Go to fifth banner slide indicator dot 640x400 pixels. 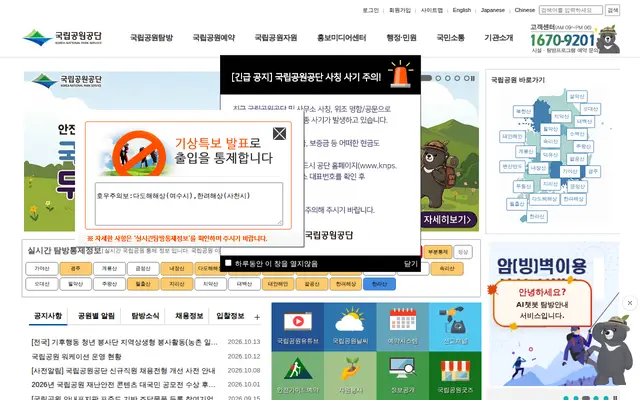point(467,78)
